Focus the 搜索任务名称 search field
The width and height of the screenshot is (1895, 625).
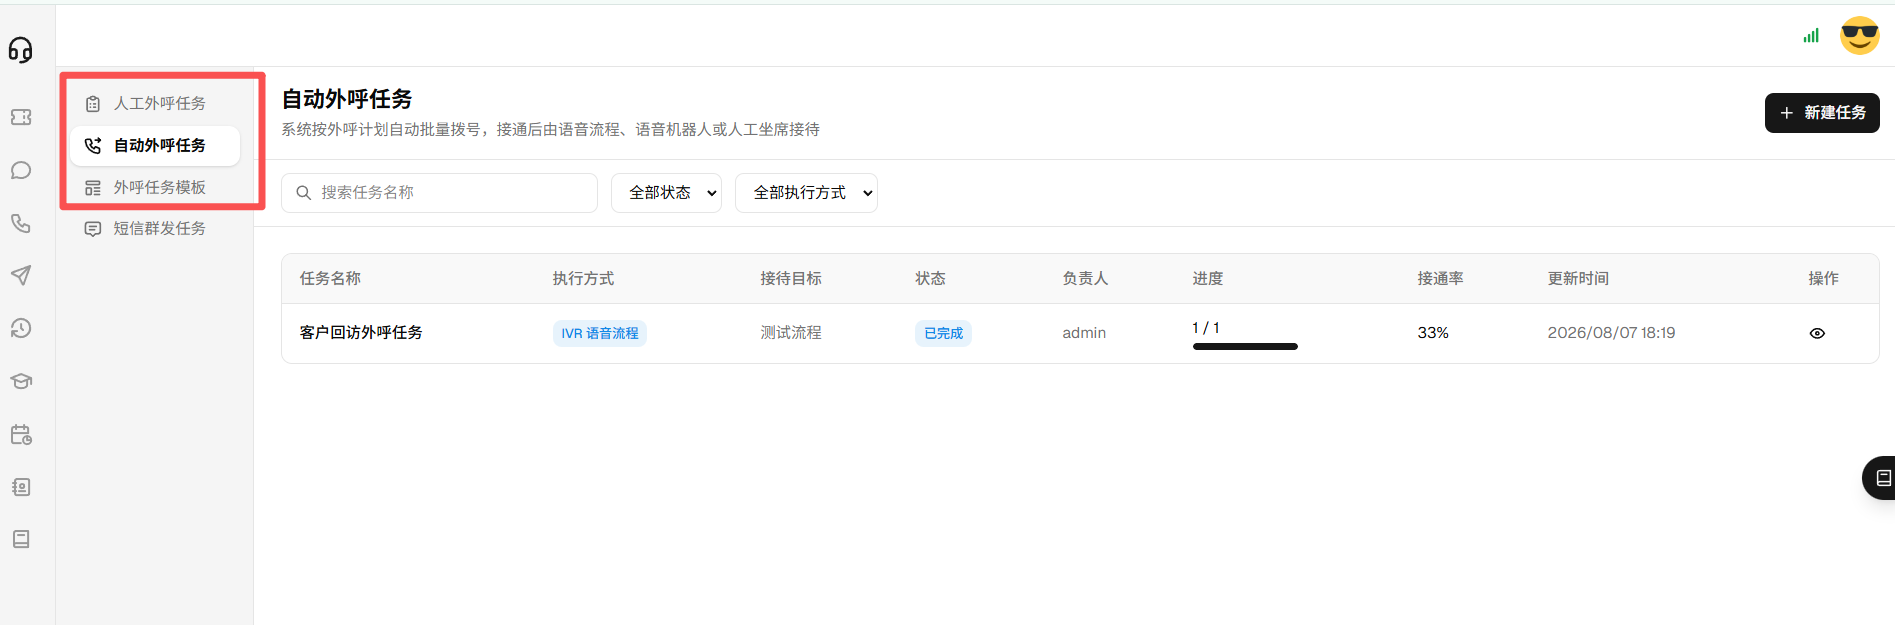click(x=439, y=193)
